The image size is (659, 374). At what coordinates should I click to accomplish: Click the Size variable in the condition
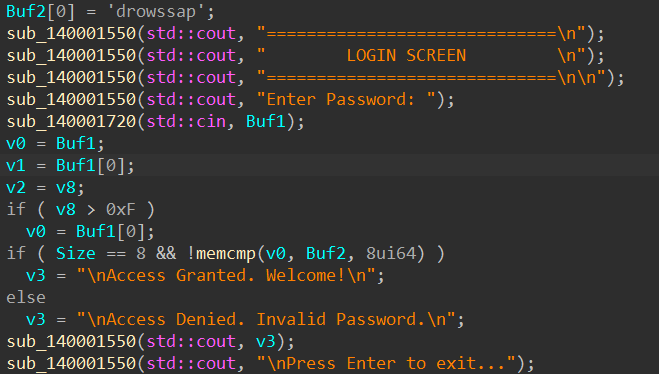76,253
